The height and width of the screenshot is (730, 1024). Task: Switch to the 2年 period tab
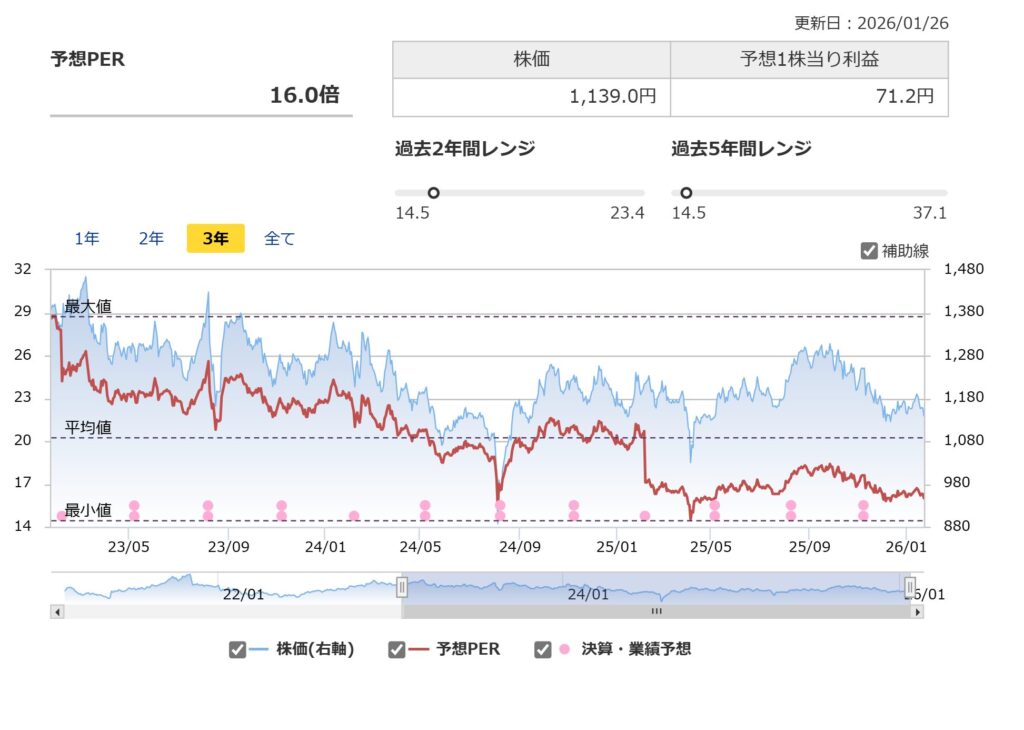click(x=150, y=238)
